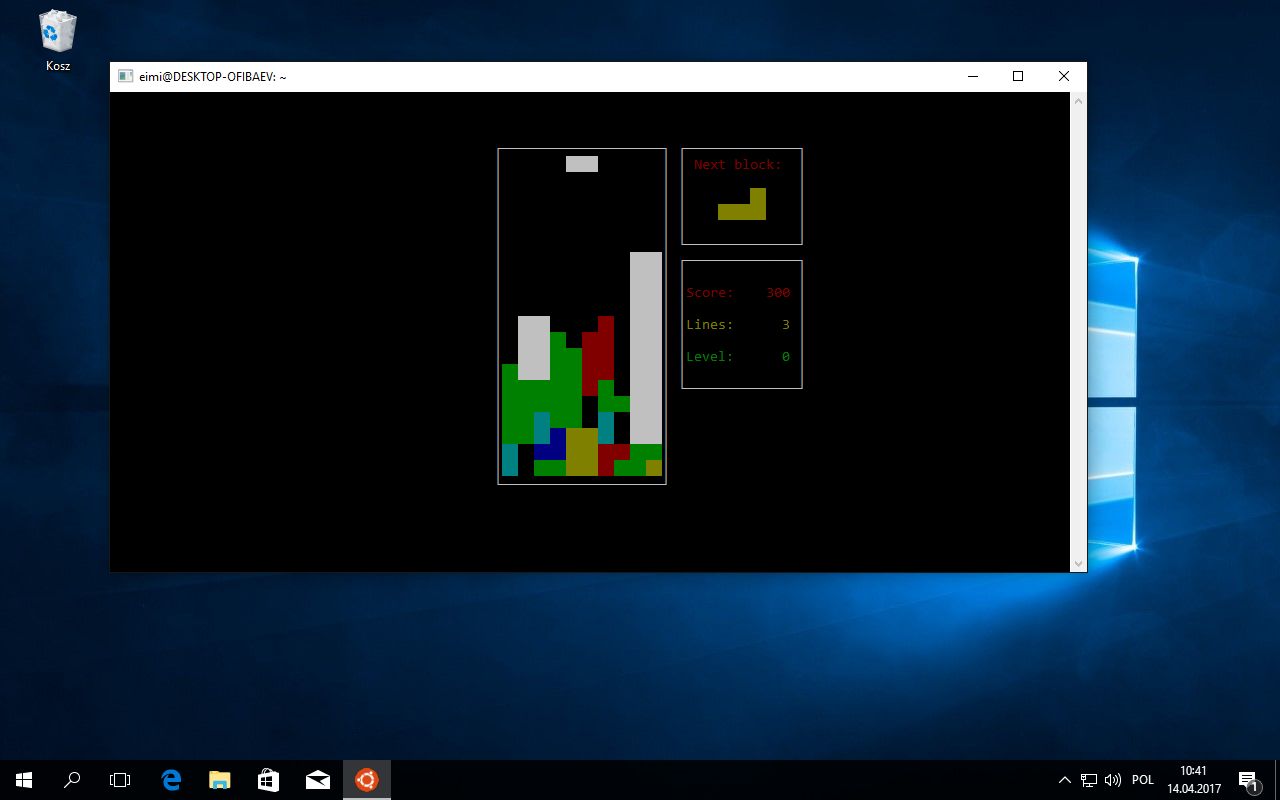Screen dimensions: 1280x800
Task: Open the Action Center notification icon
Action: (x=1248, y=780)
